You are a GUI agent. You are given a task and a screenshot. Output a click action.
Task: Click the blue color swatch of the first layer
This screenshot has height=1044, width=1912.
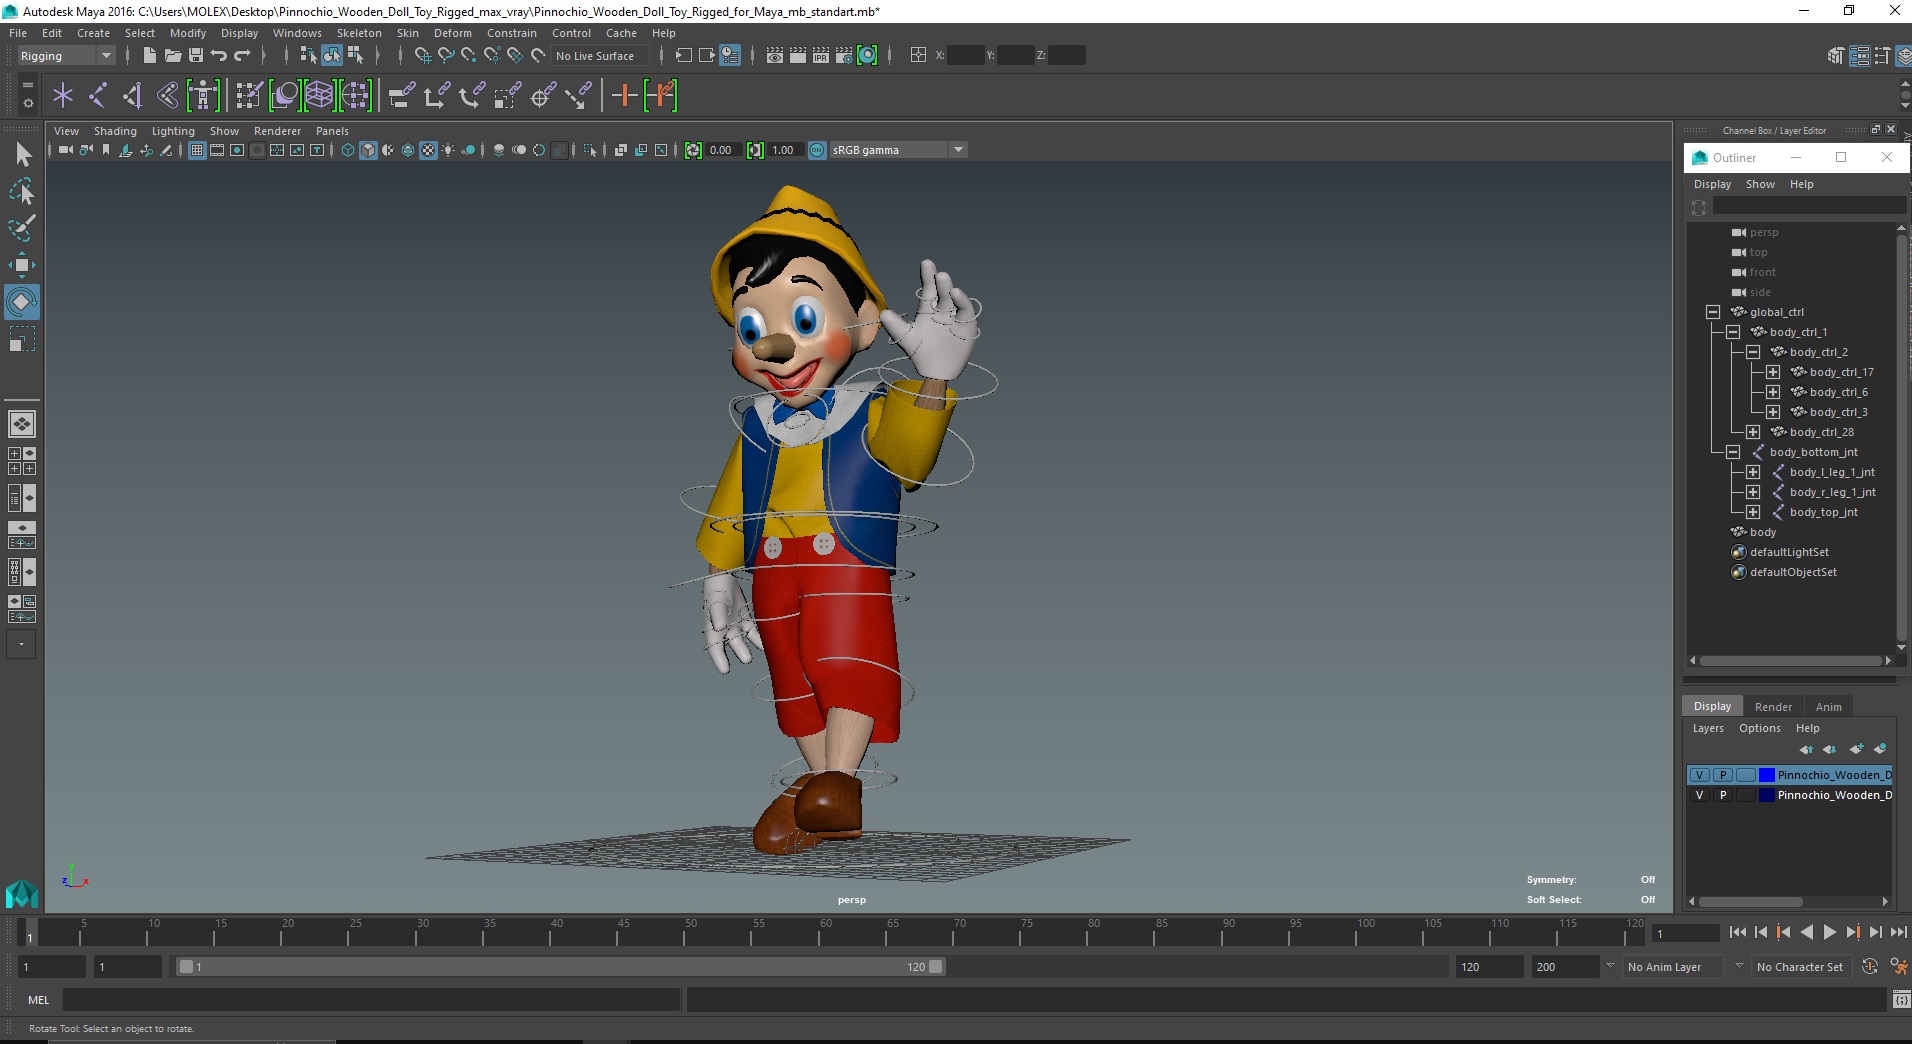(1767, 775)
